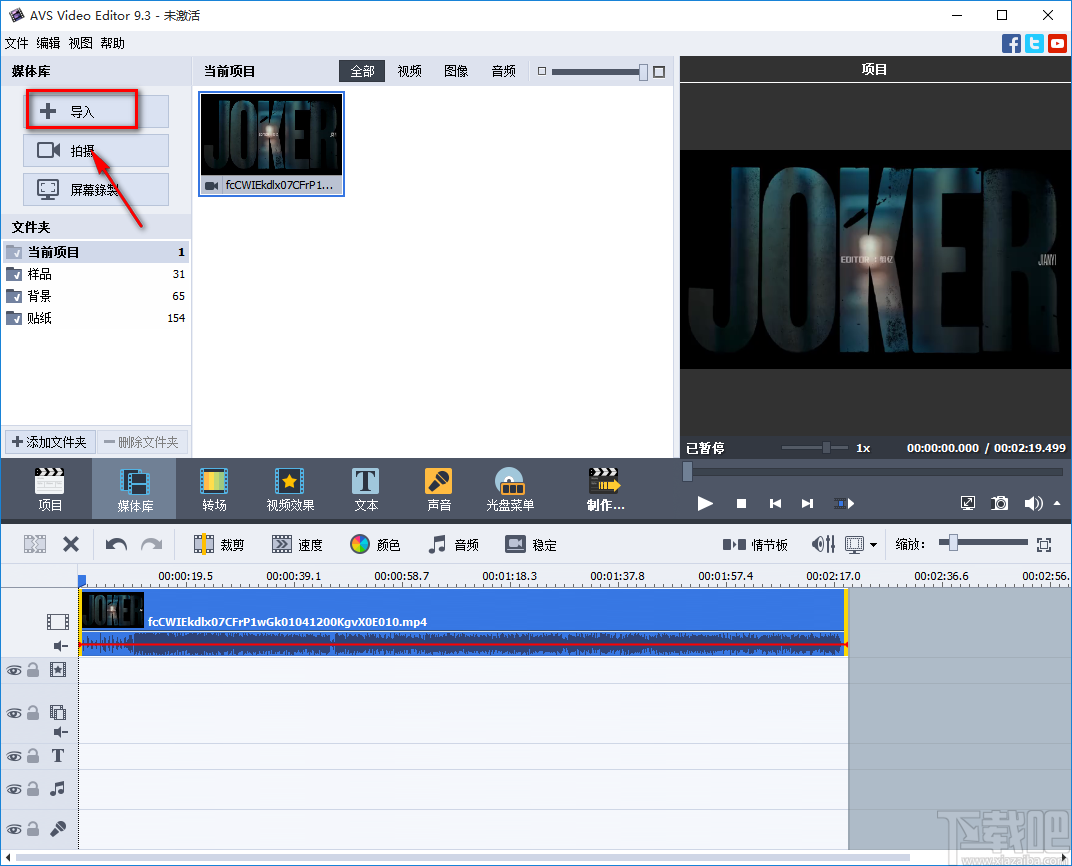1072x866 pixels.
Task: Click the split clip icon on timeline toolbar
Action: [35, 544]
